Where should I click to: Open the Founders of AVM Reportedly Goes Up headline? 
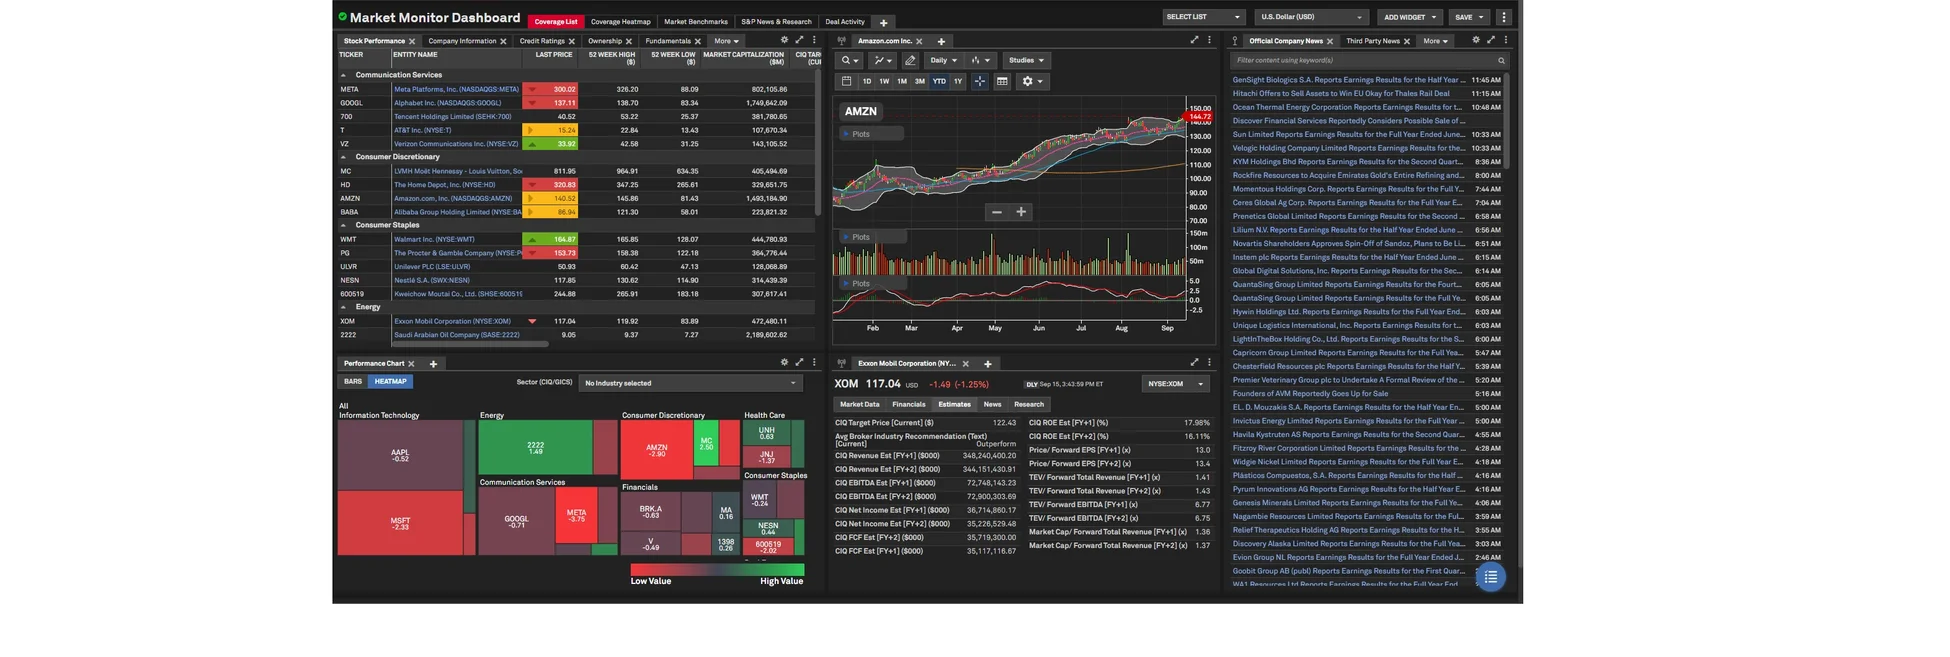pos(1310,393)
